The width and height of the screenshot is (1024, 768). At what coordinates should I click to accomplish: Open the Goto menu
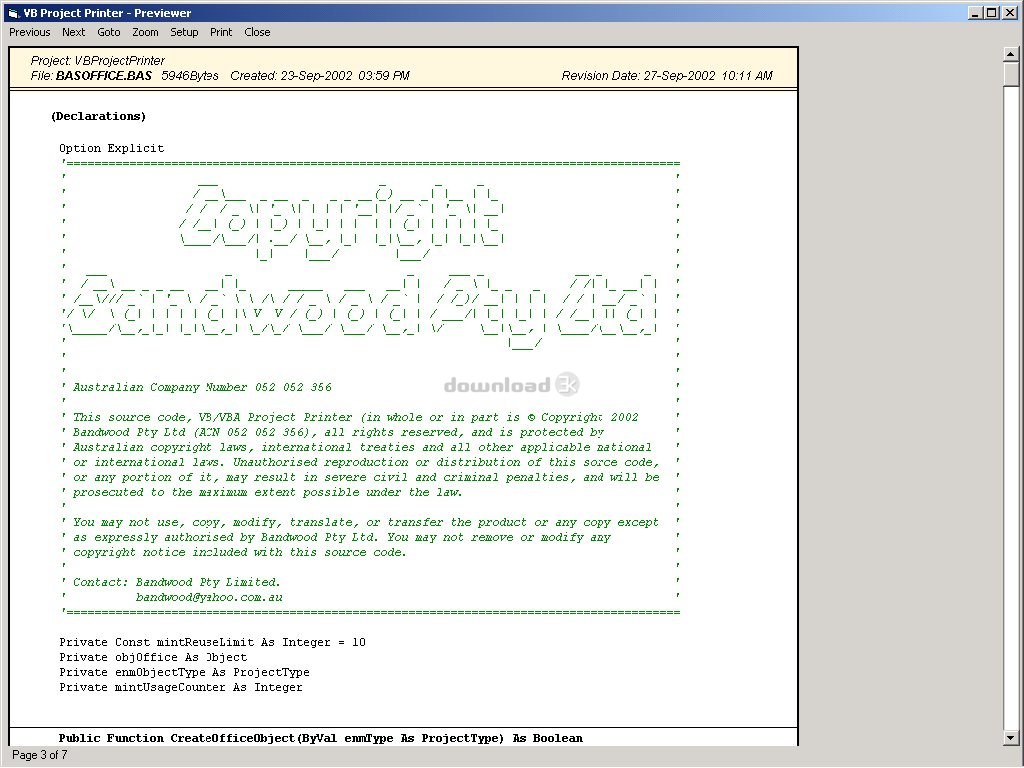point(108,32)
